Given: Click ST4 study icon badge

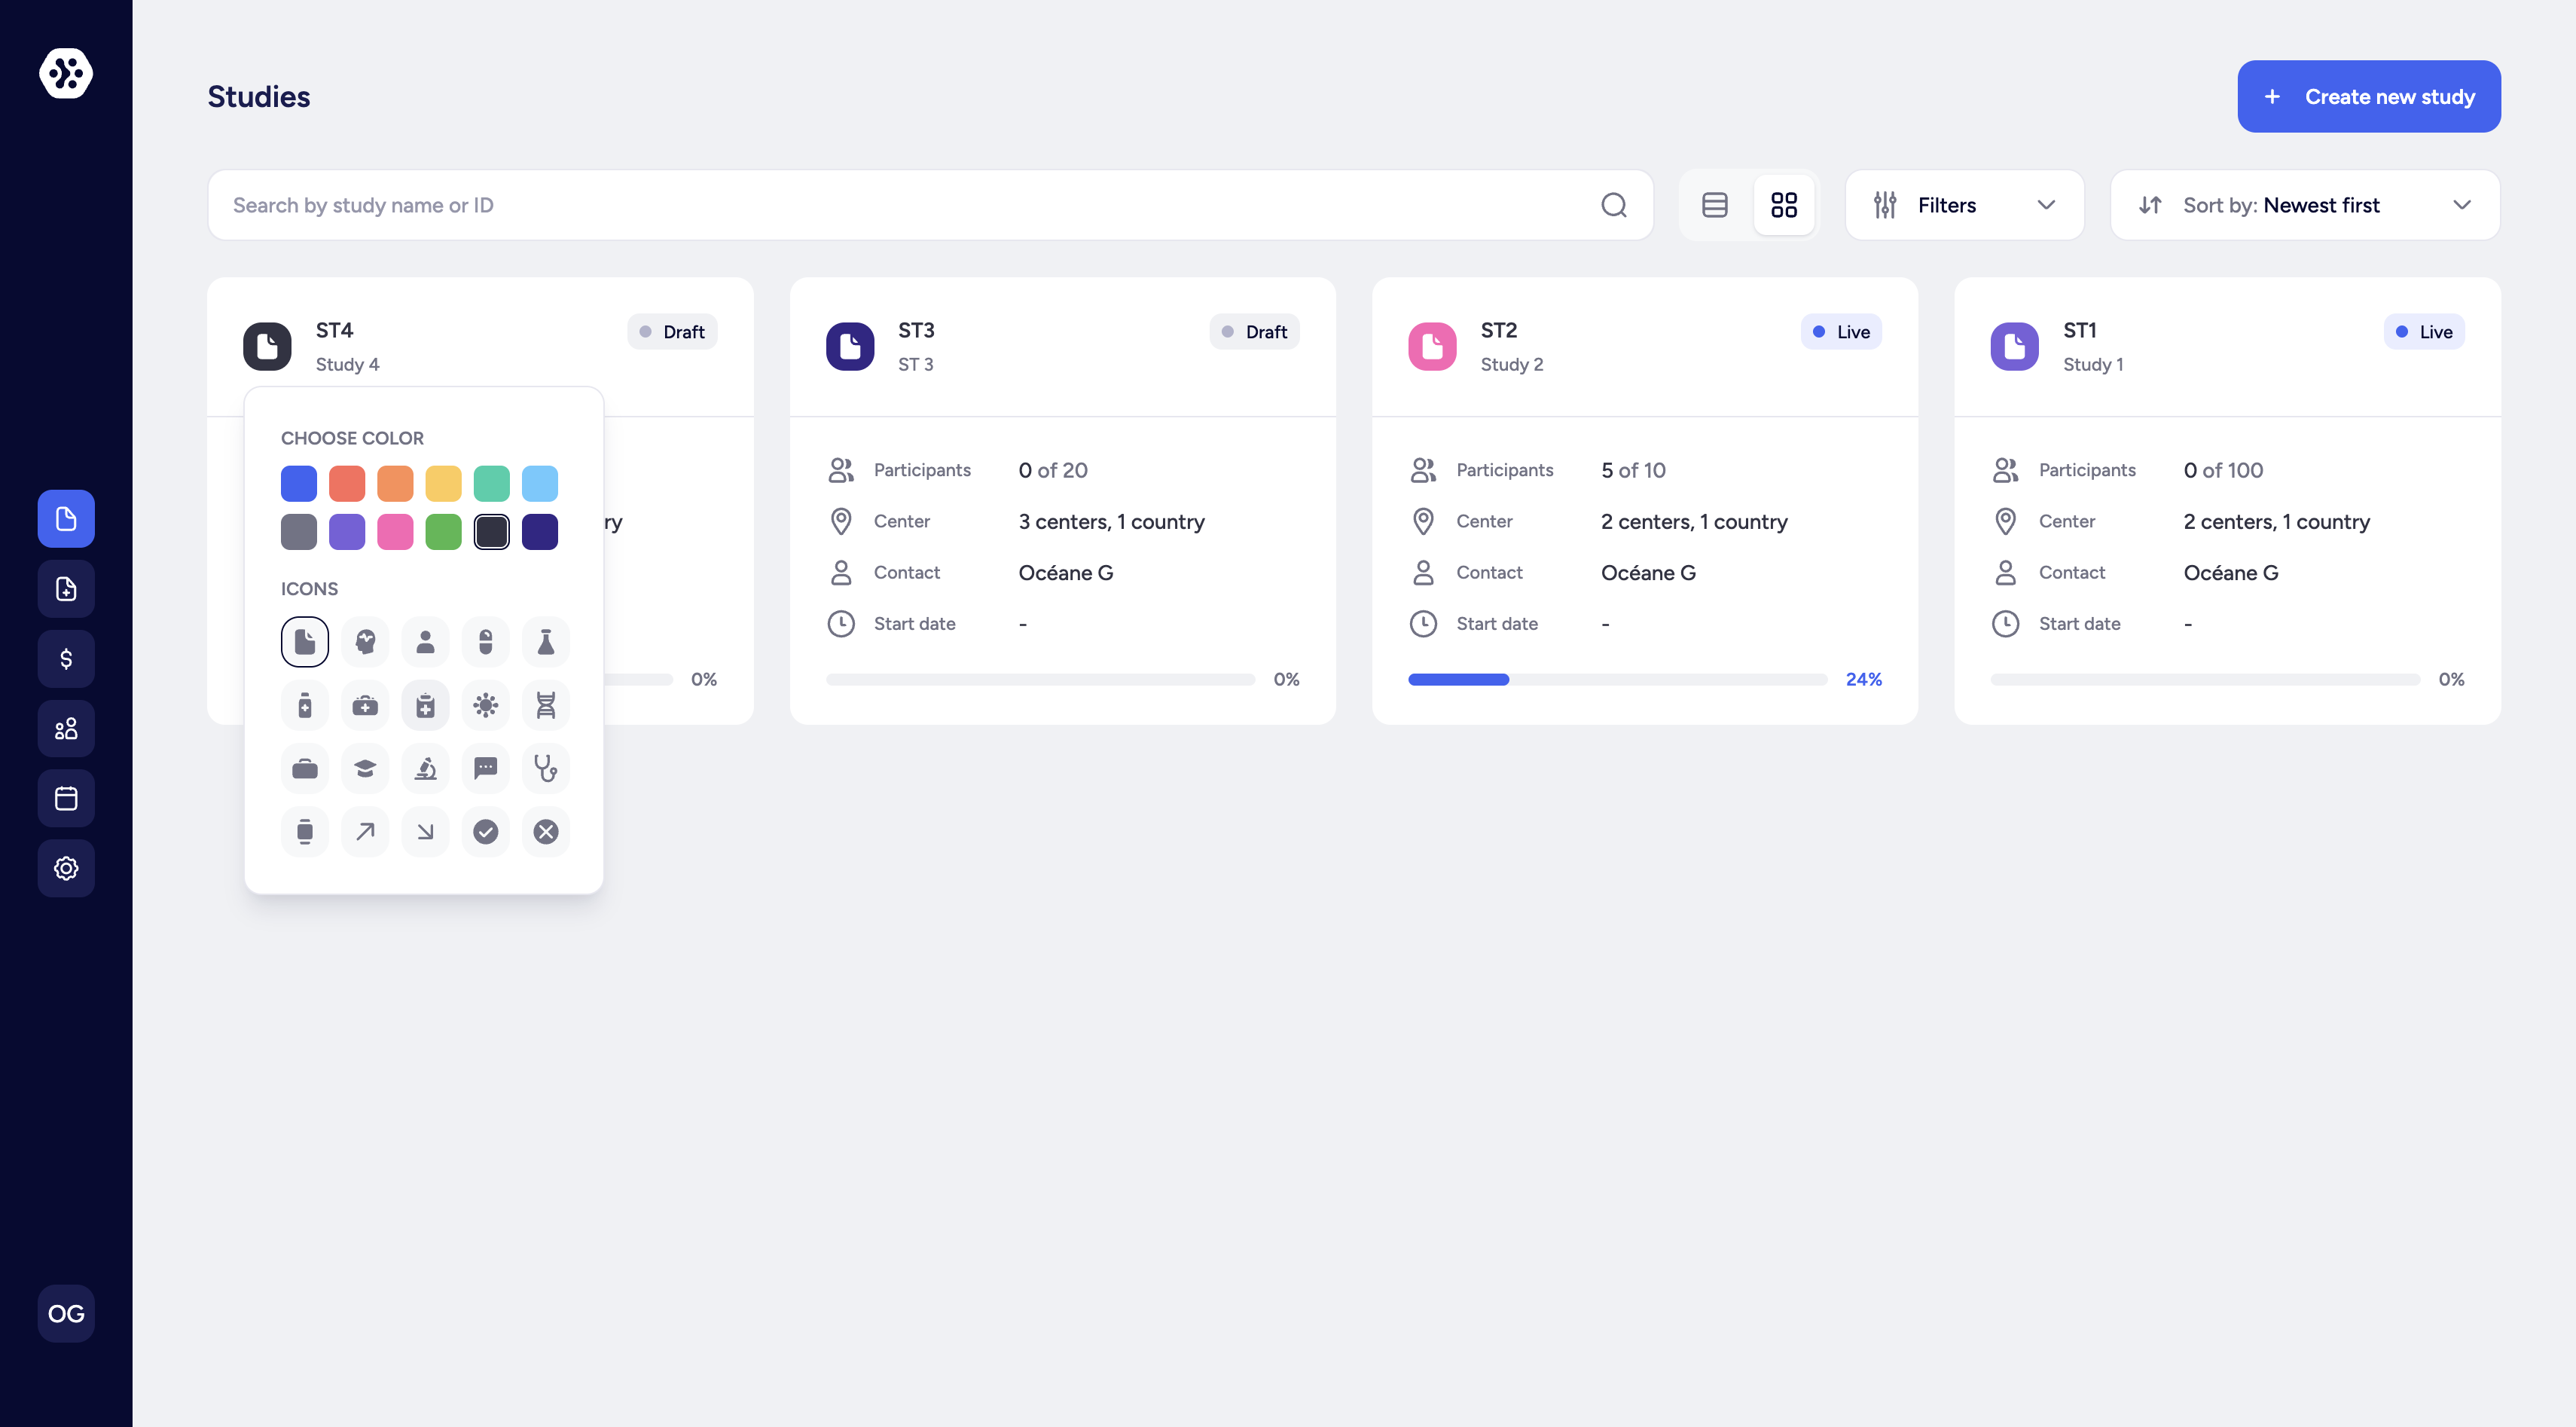Looking at the screenshot, I should pos(267,346).
